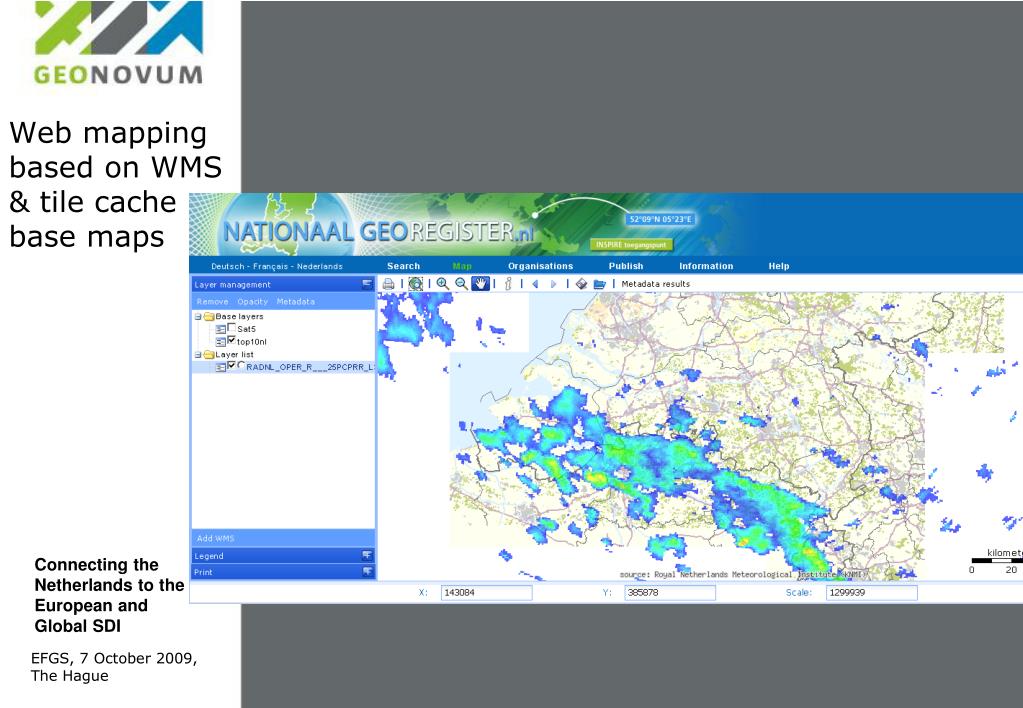Go to next map extent arrow
Viewport: 1023px width, 708px height.
coord(554,284)
